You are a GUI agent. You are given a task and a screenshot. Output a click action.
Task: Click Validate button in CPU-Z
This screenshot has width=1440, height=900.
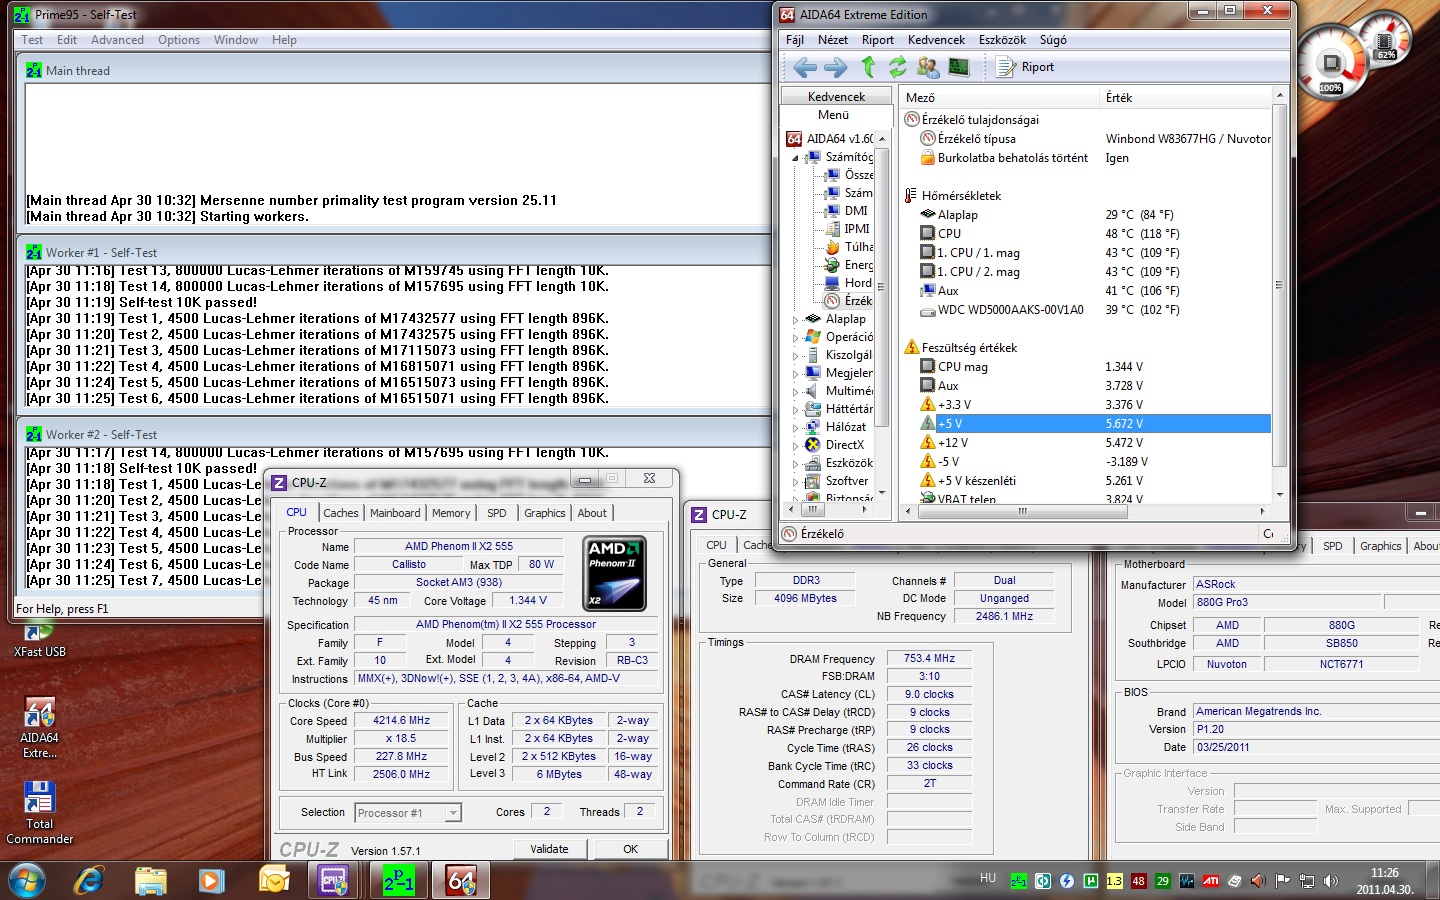[x=549, y=849]
